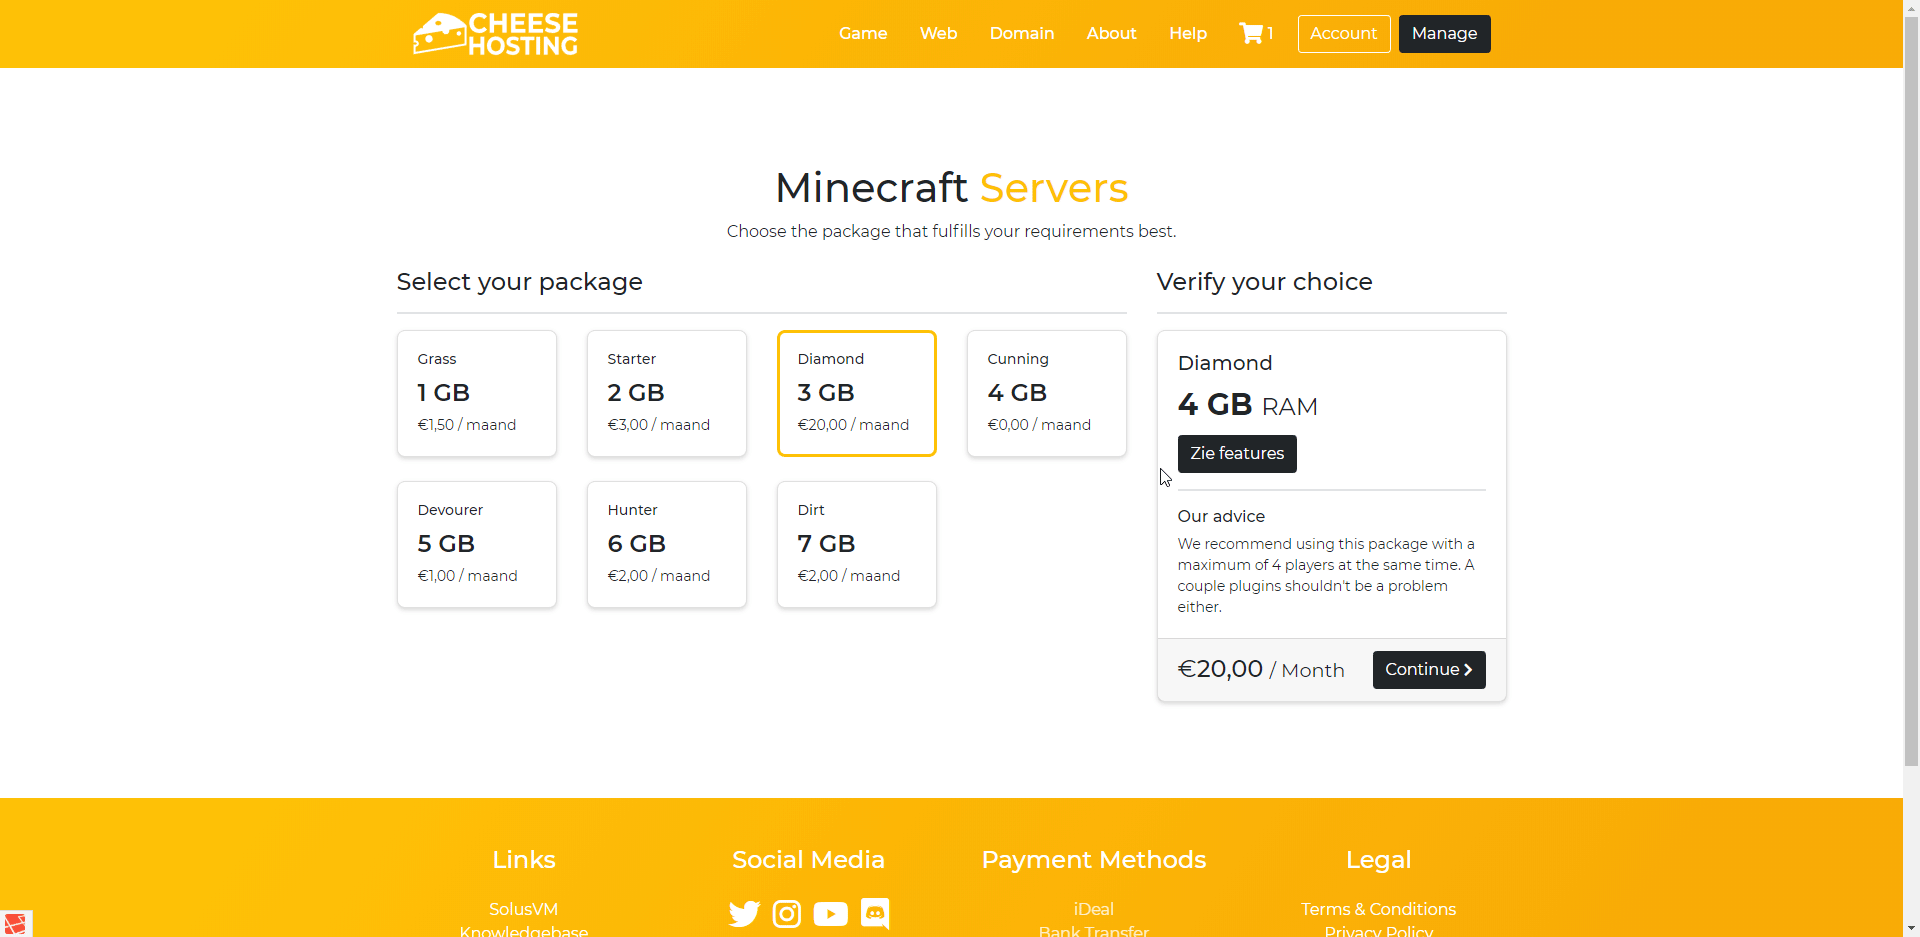Pick the Devourer 5 GB package
The image size is (1920, 937).
[x=477, y=544]
